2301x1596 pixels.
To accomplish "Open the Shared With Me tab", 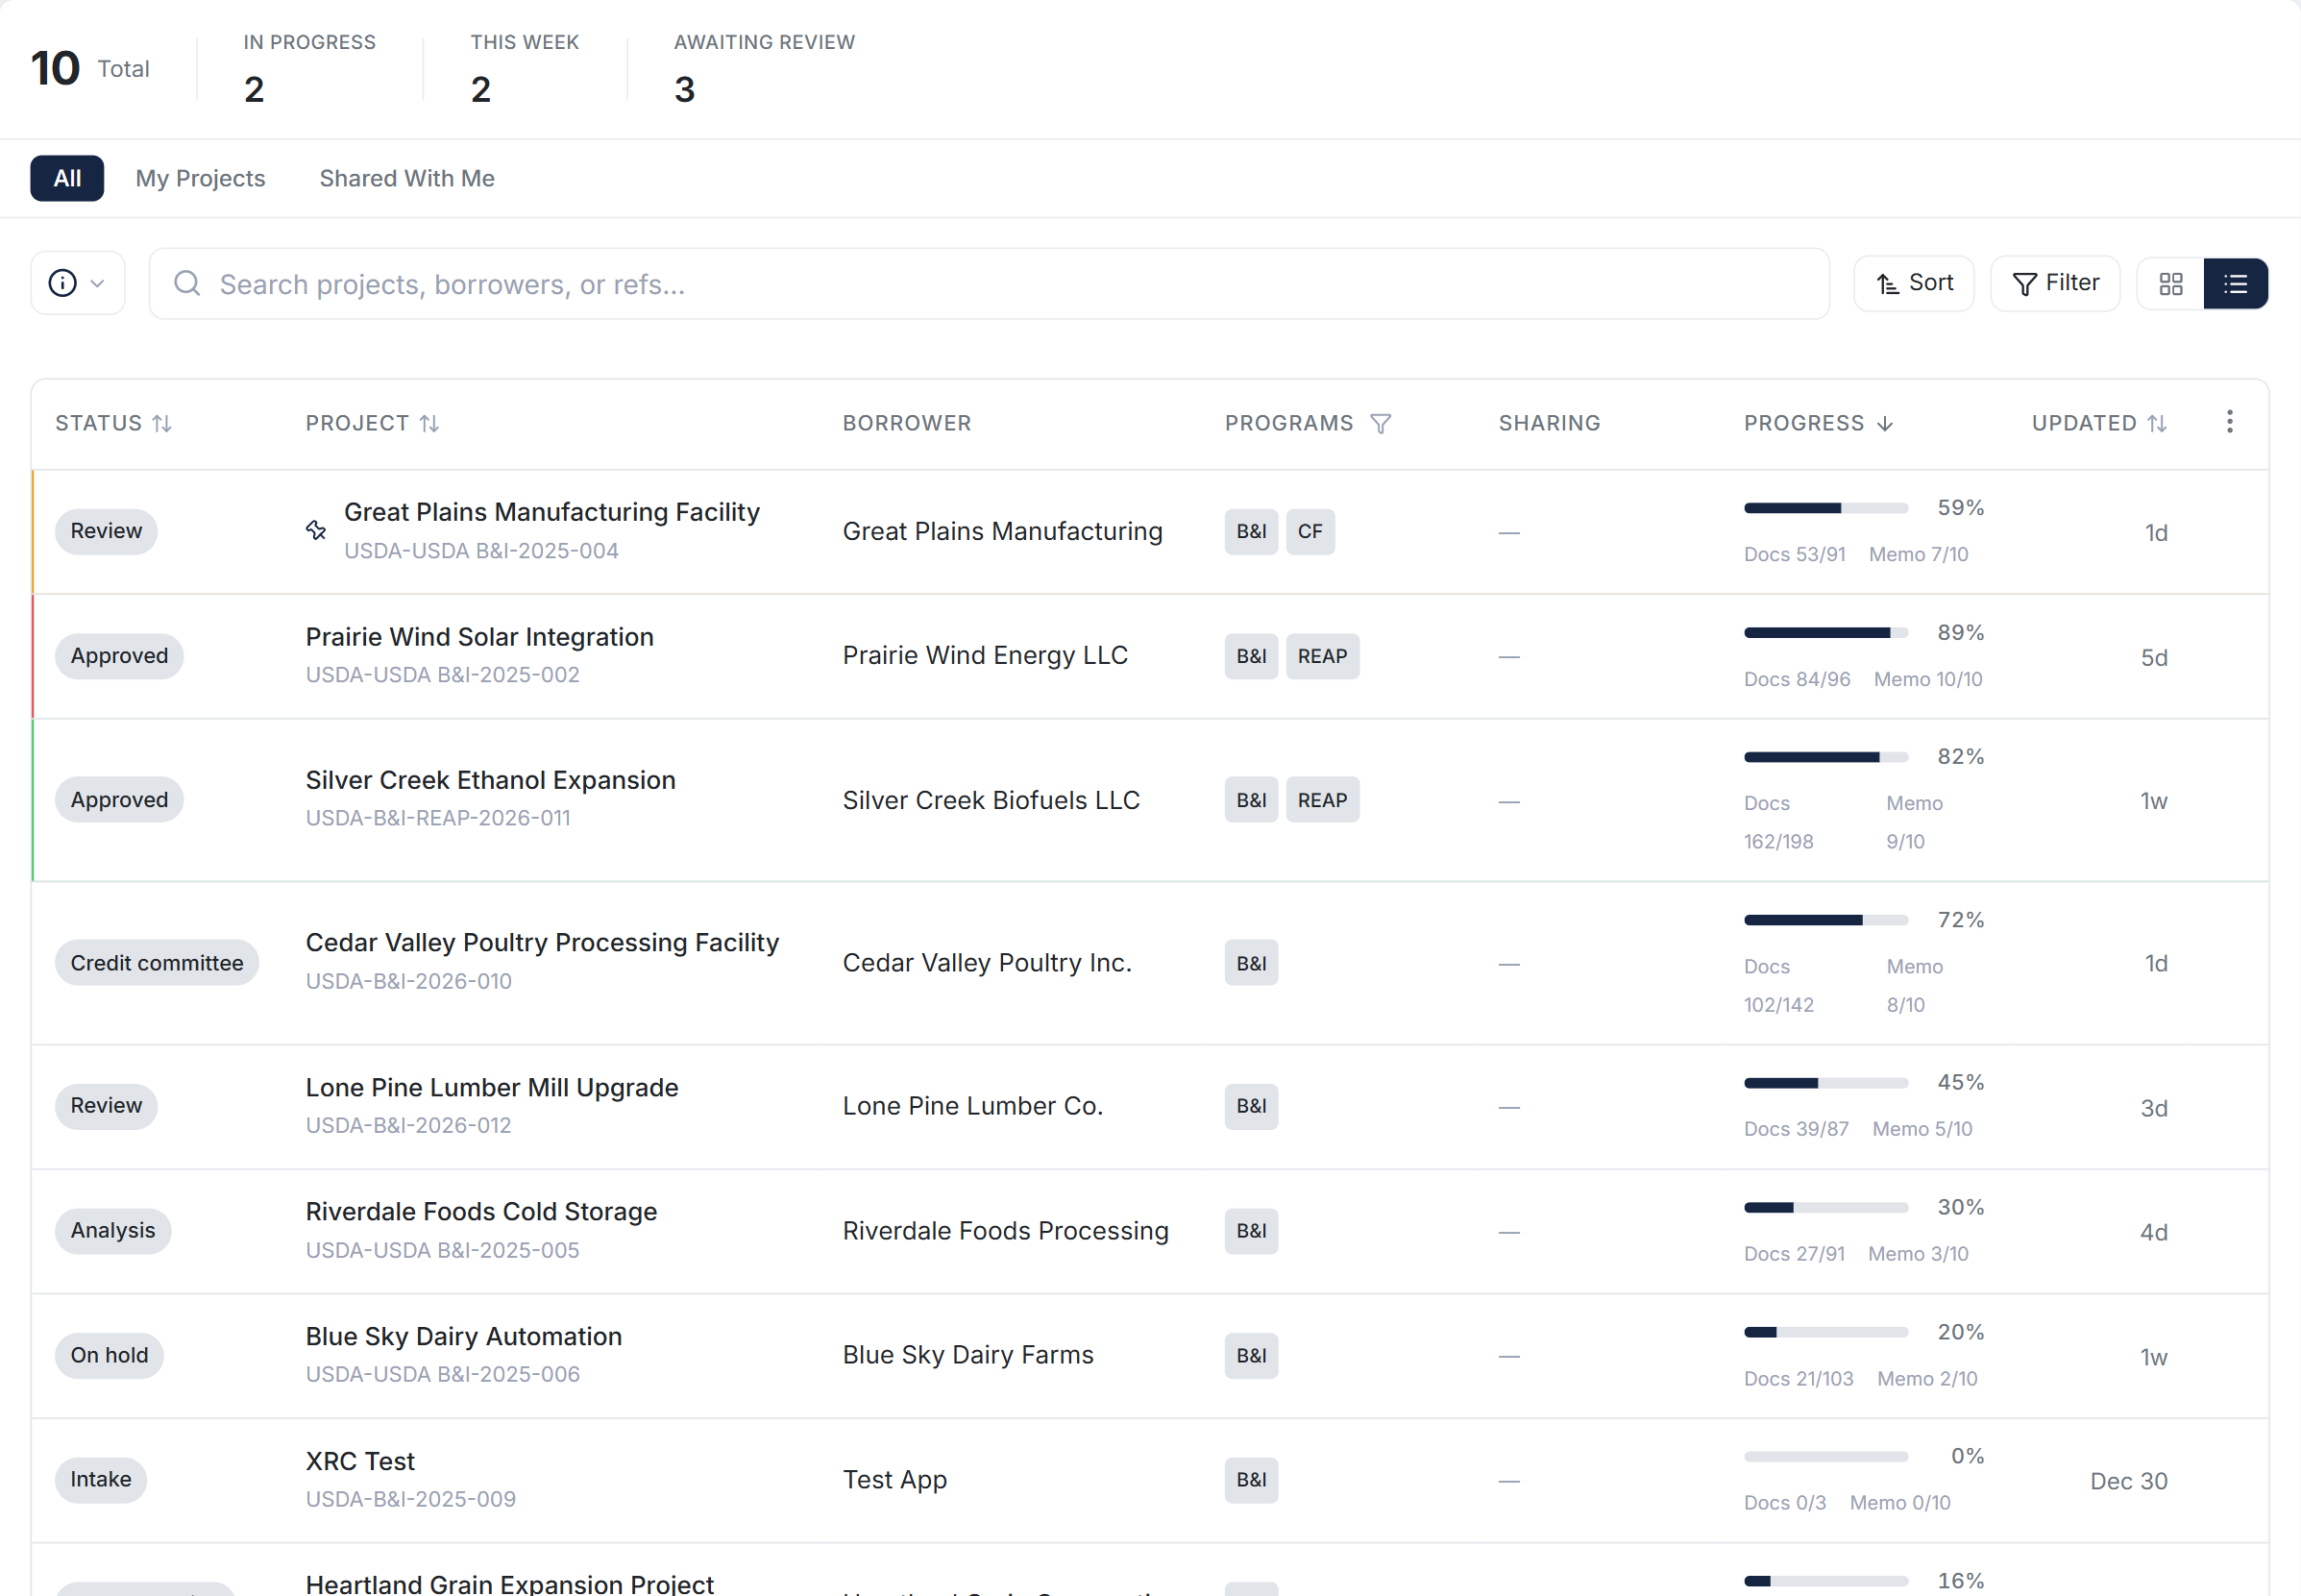I will (406, 178).
